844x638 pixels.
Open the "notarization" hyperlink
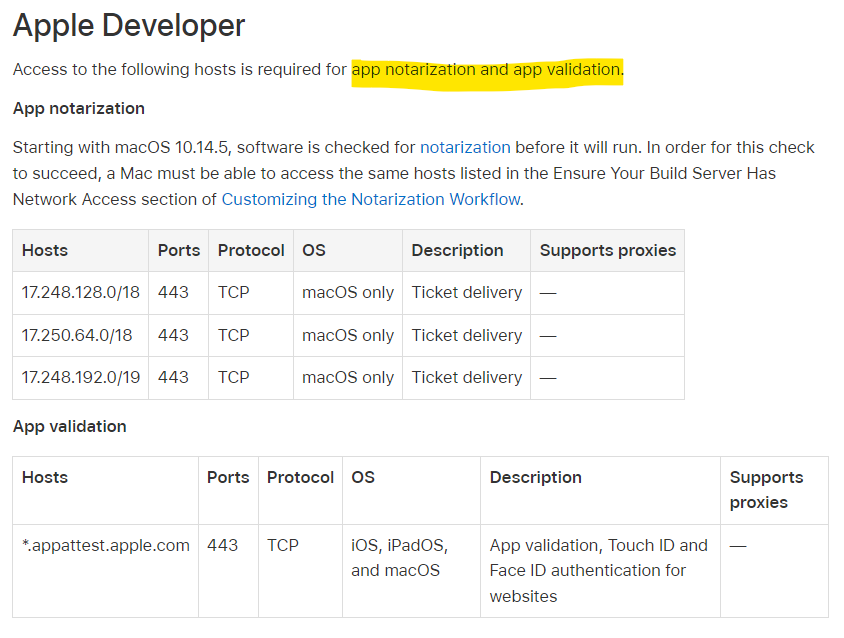[465, 147]
